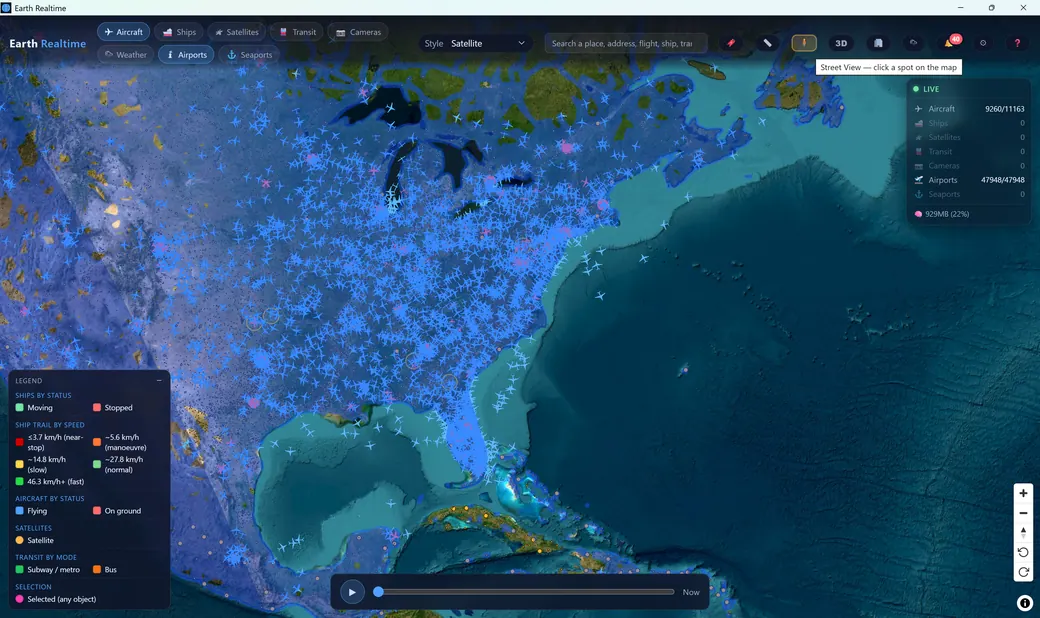The width and height of the screenshot is (1040, 618).
Task: Rotate map clockwise
Action: click(x=1023, y=572)
